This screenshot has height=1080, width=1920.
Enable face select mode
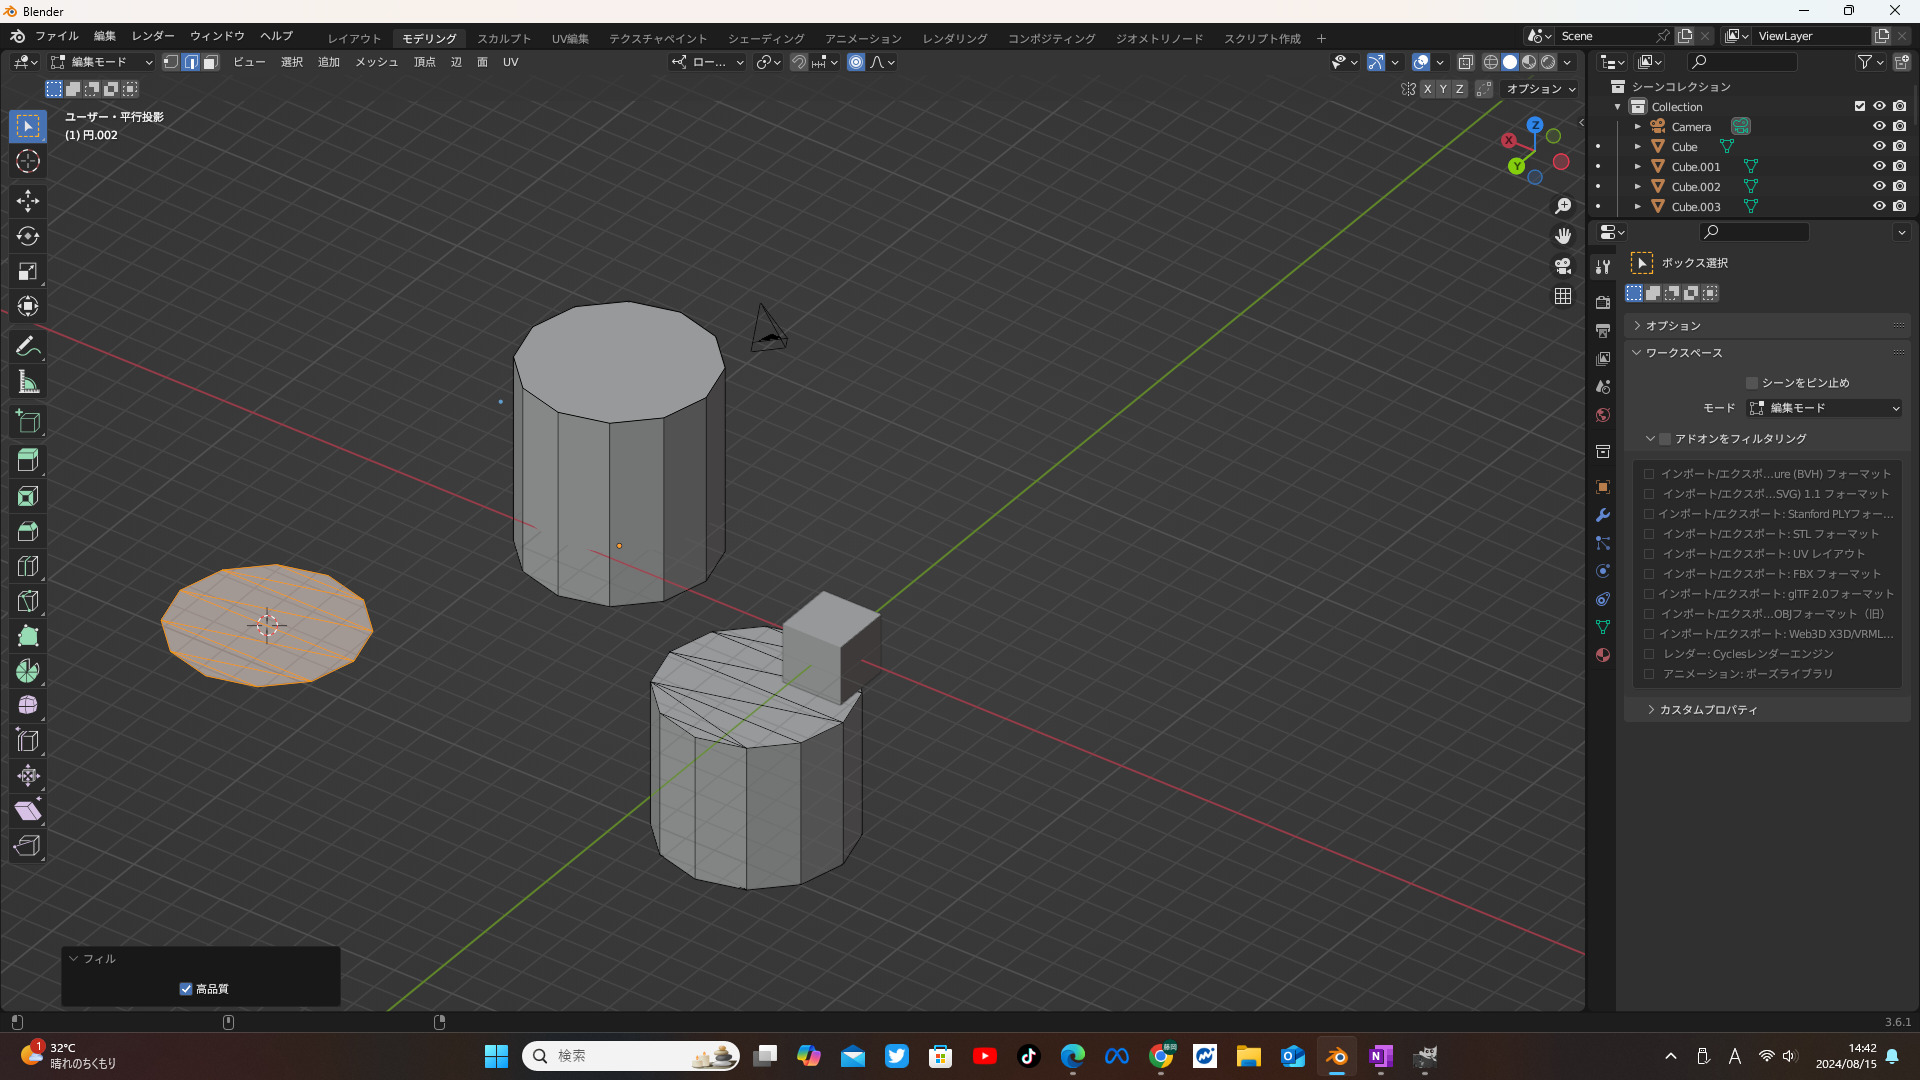pos(210,62)
